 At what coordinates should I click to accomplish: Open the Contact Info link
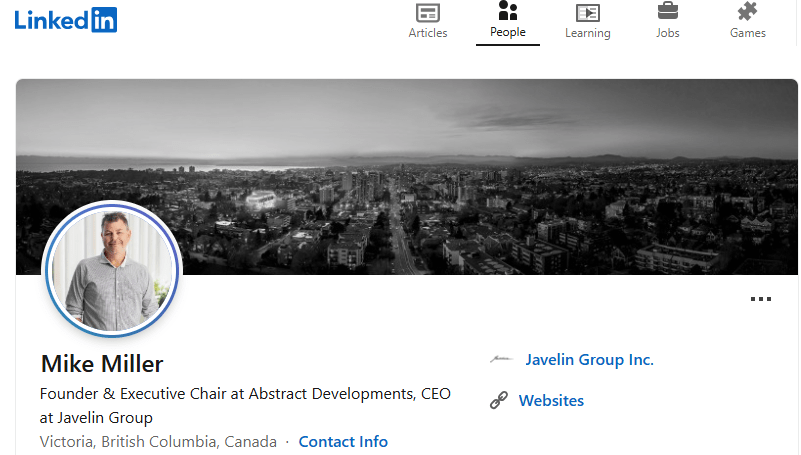pos(343,441)
